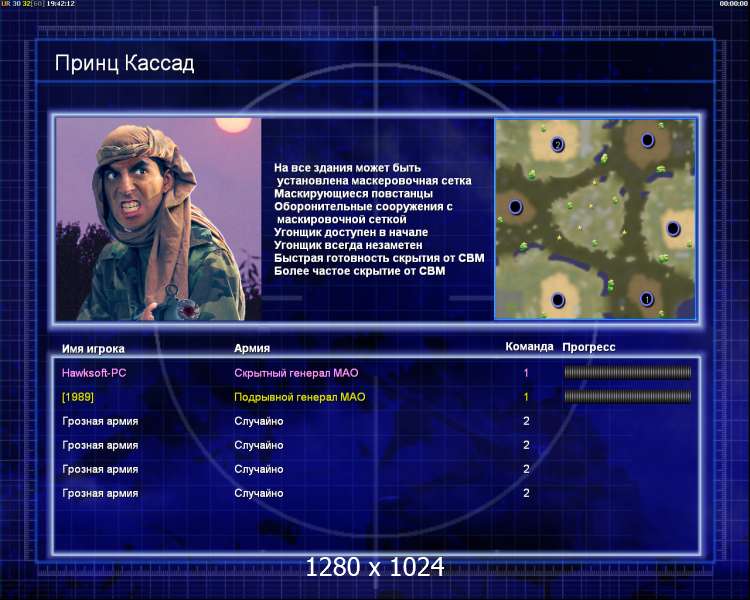750x600 pixels.
Task: Click the [1989] player loading progress bar
Action: click(x=628, y=396)
